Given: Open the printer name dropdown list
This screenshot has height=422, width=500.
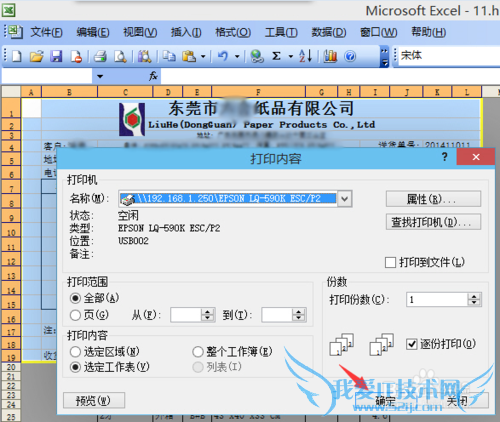Looking at the screenshot, I should [345, 199].
